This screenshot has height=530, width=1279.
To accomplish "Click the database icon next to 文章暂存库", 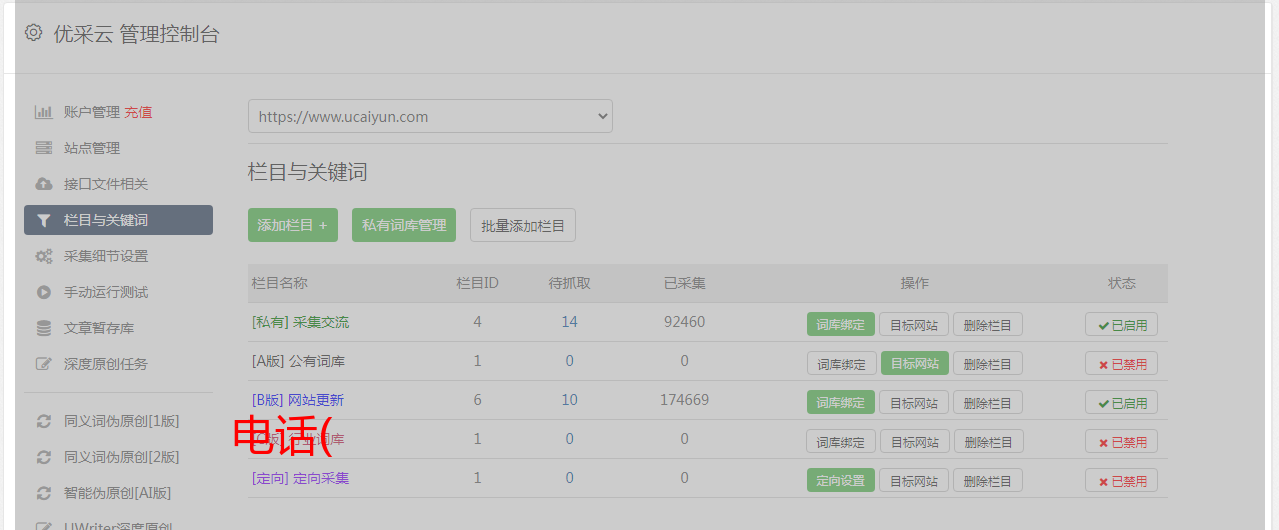I will tap(43, 328).
